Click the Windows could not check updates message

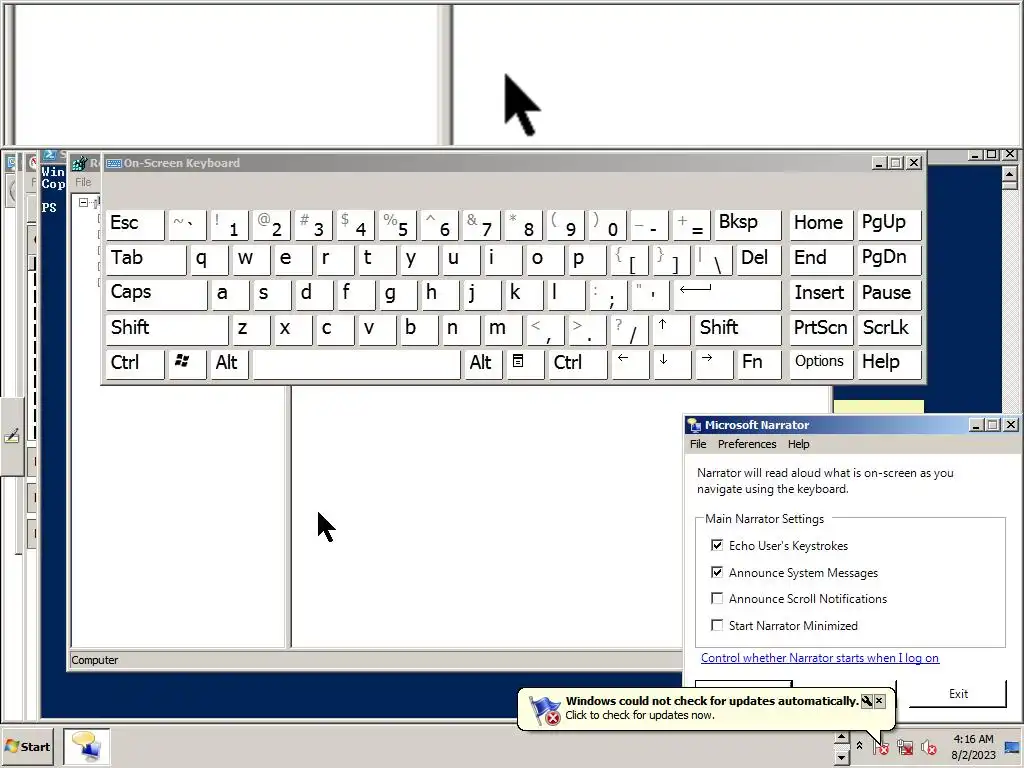711,701
